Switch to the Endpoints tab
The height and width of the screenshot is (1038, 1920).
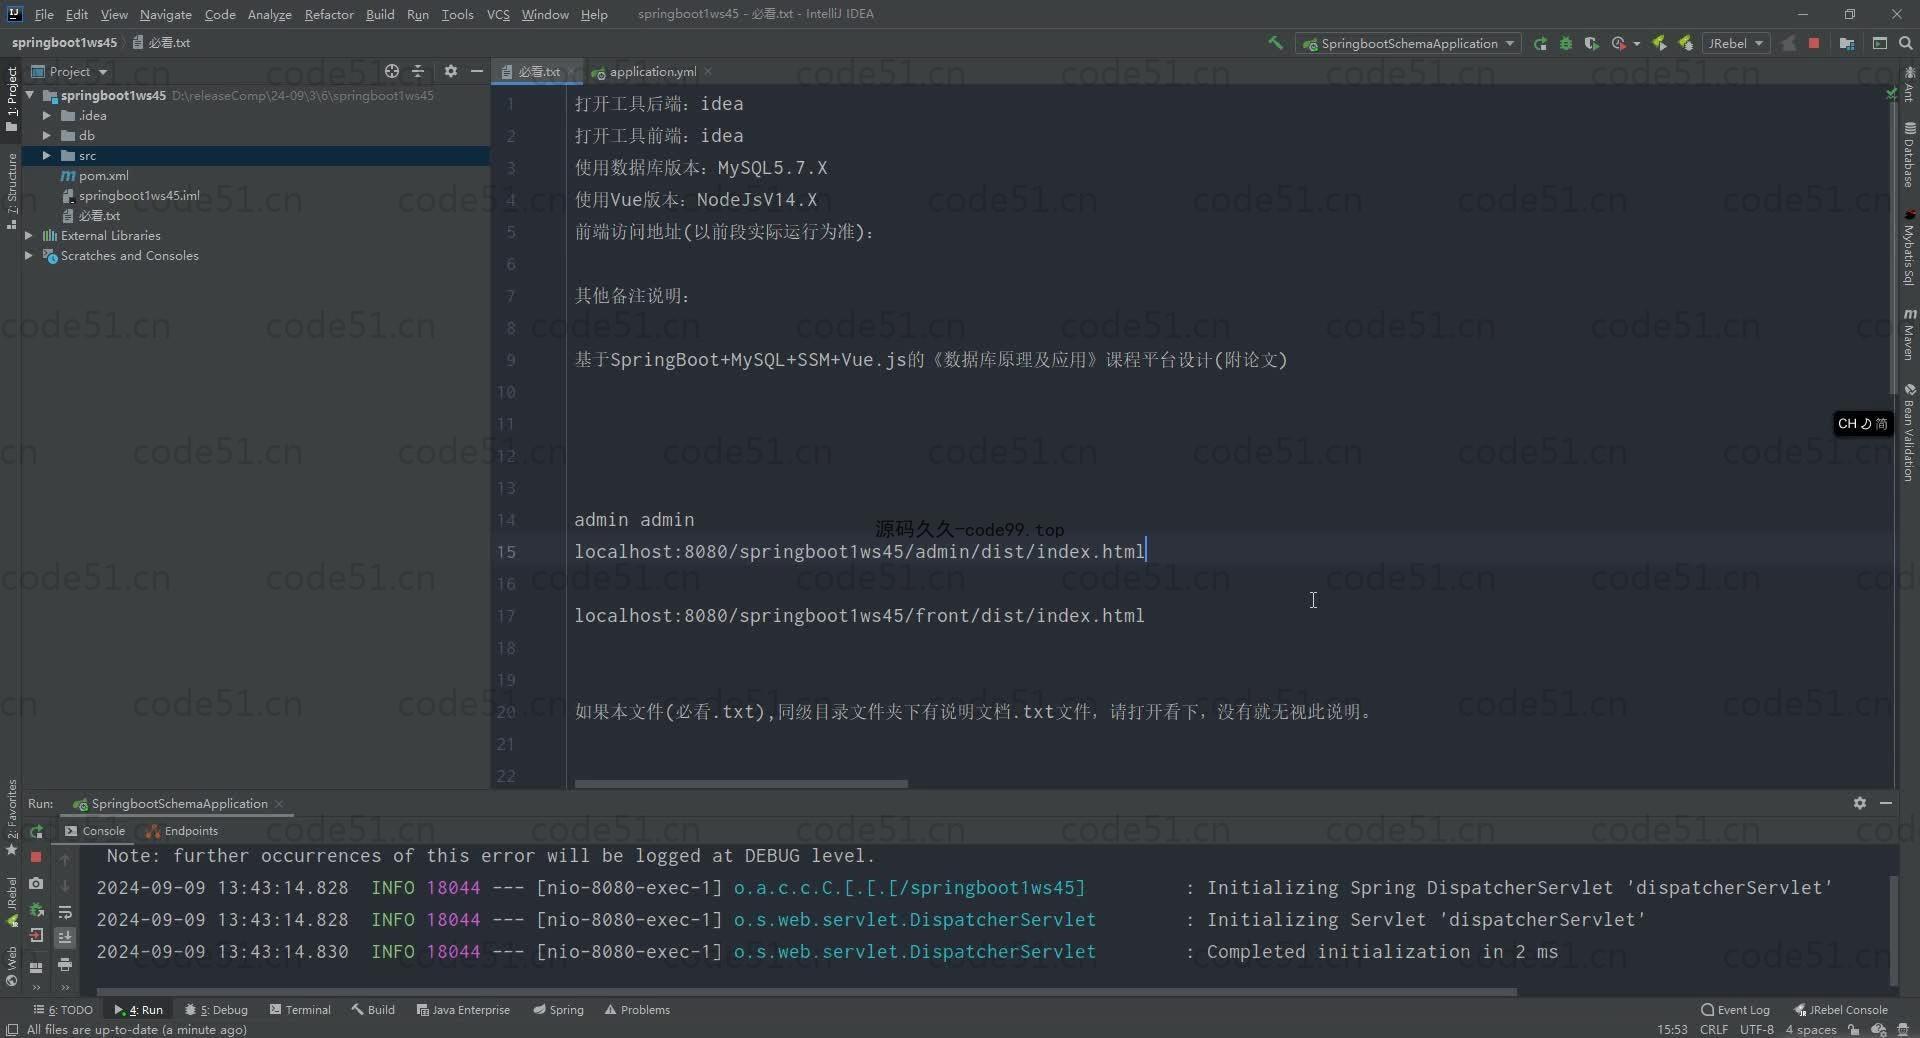click(x=182, y=831)
